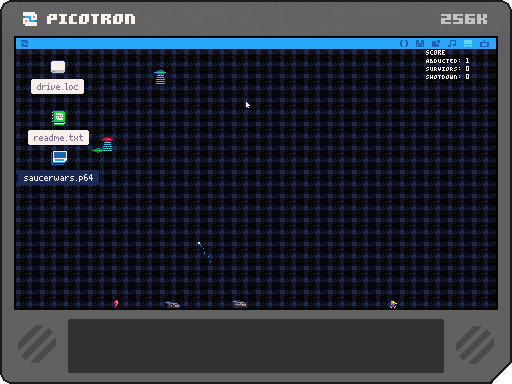
Task: Click the ABDUCTED score counter
Action: point(447,61)
